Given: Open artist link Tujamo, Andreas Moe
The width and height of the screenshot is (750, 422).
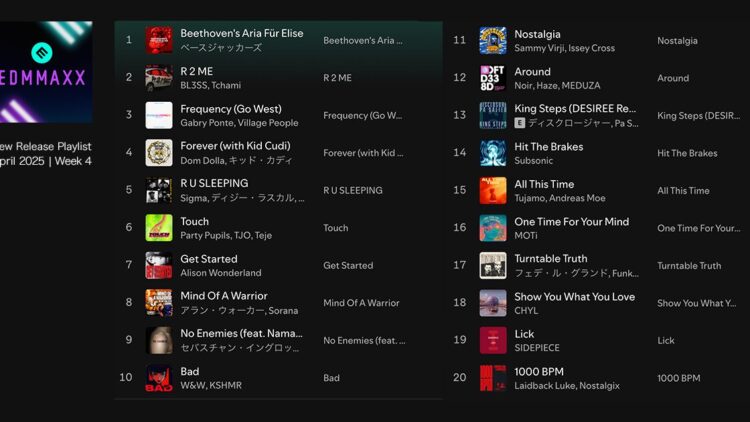Looking at the screenshot, I should (560, 198).
